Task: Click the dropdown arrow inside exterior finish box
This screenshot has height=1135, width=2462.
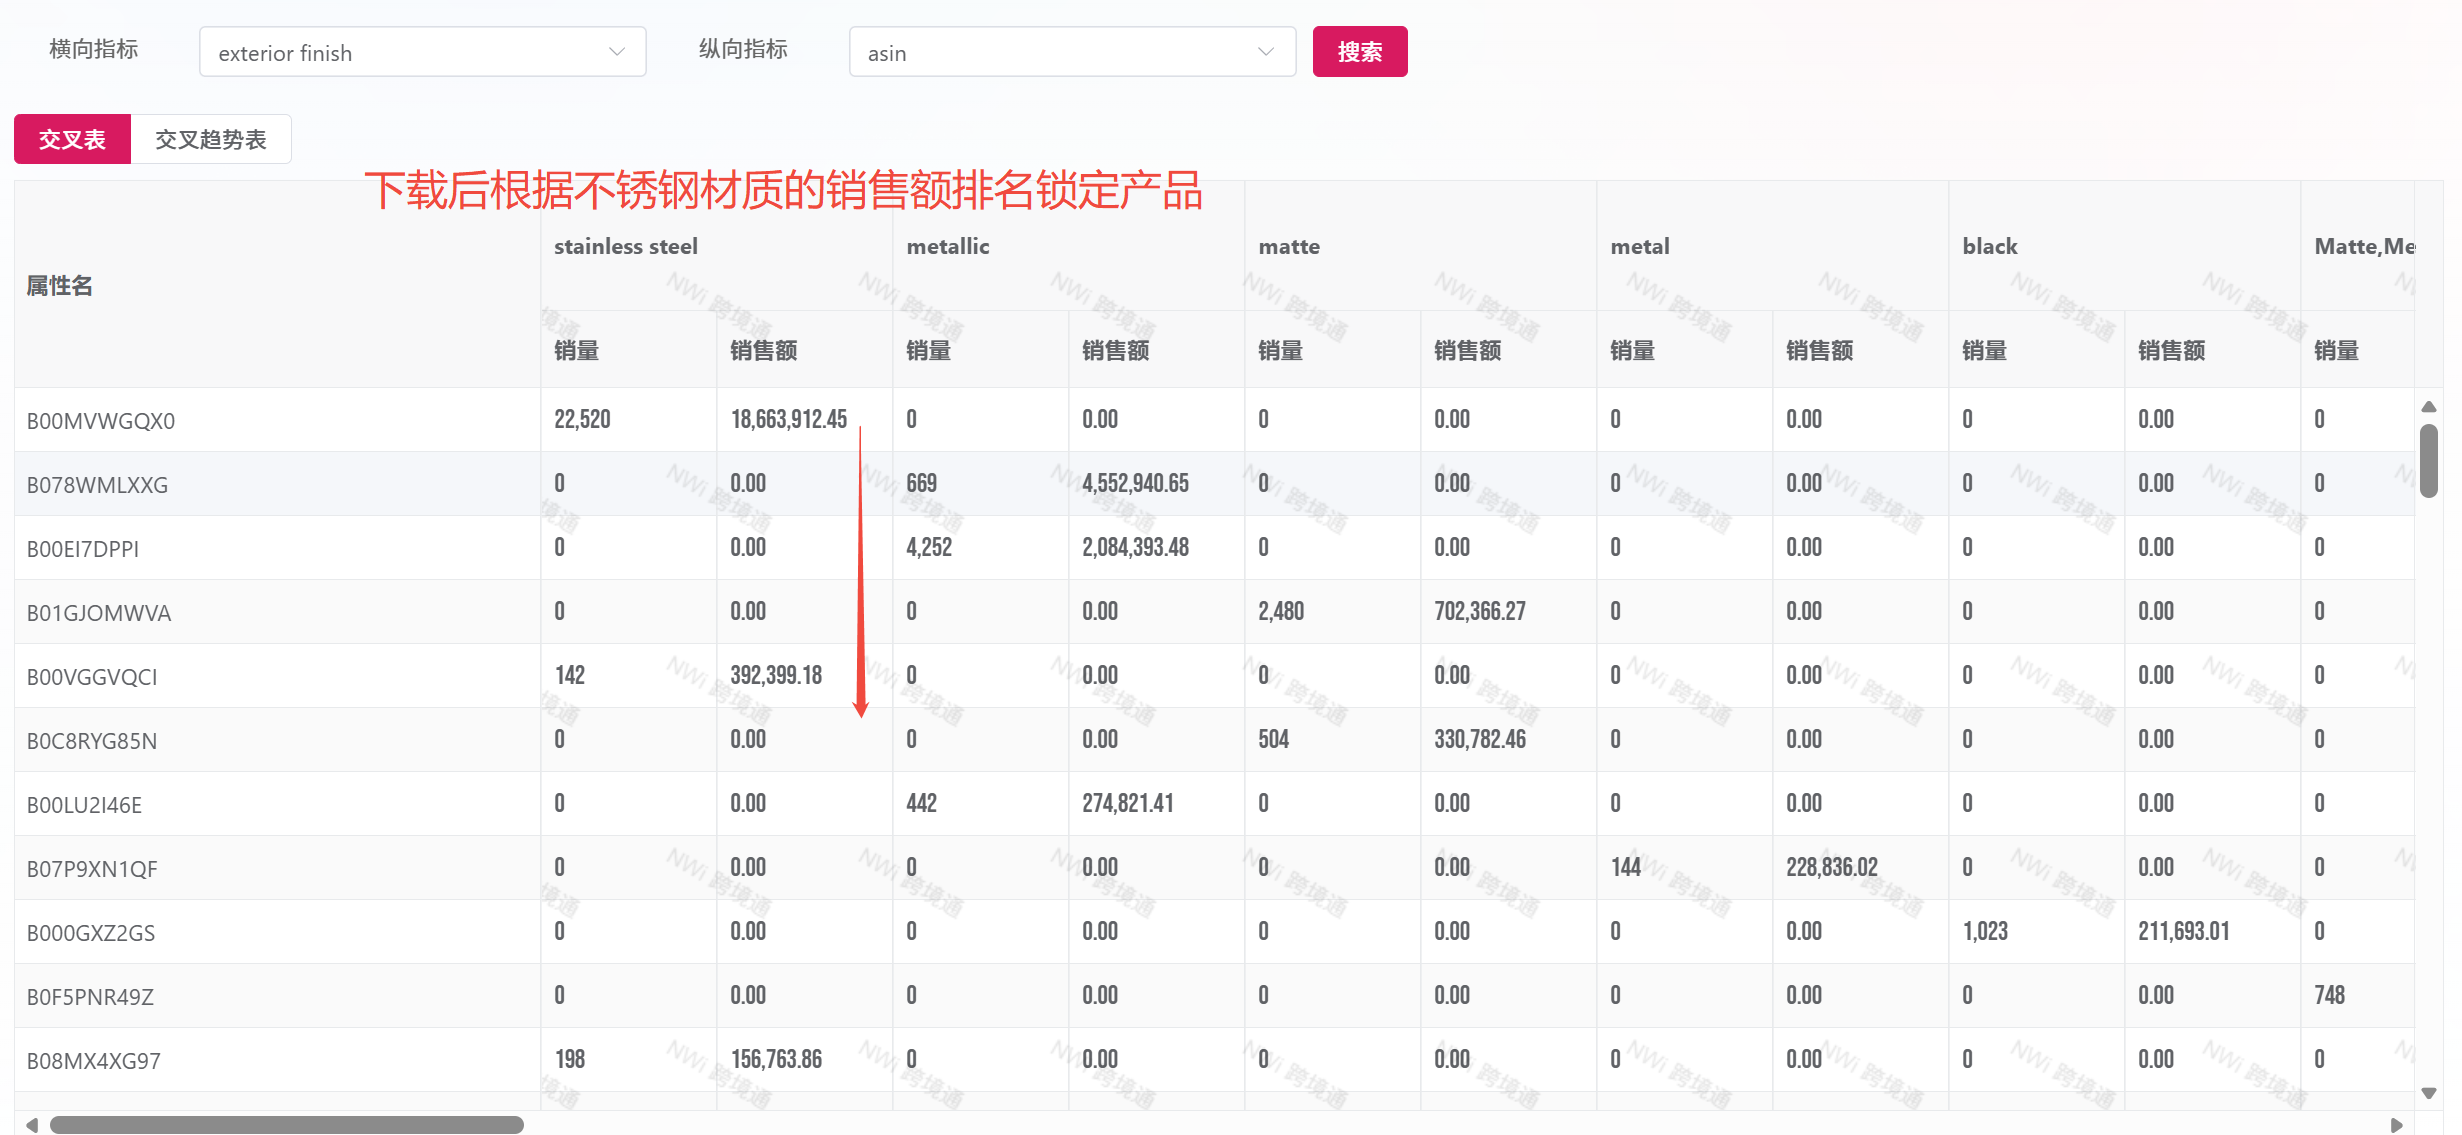Action: 615,51
